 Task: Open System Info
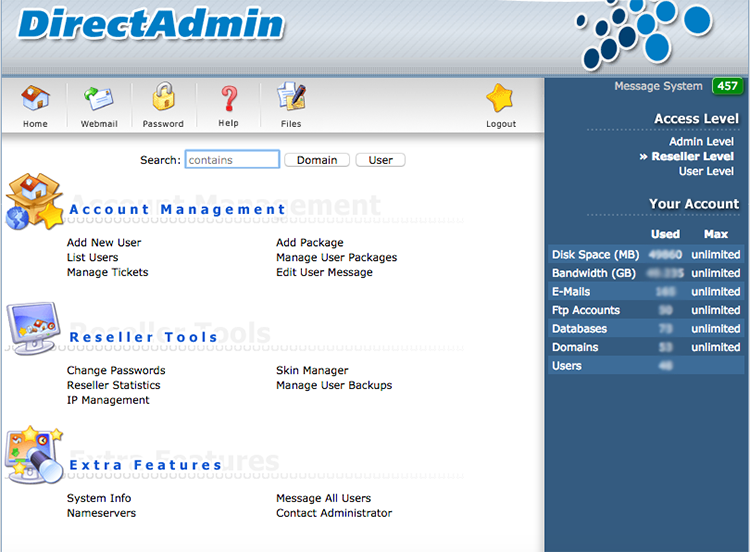[x=99, y=498]
